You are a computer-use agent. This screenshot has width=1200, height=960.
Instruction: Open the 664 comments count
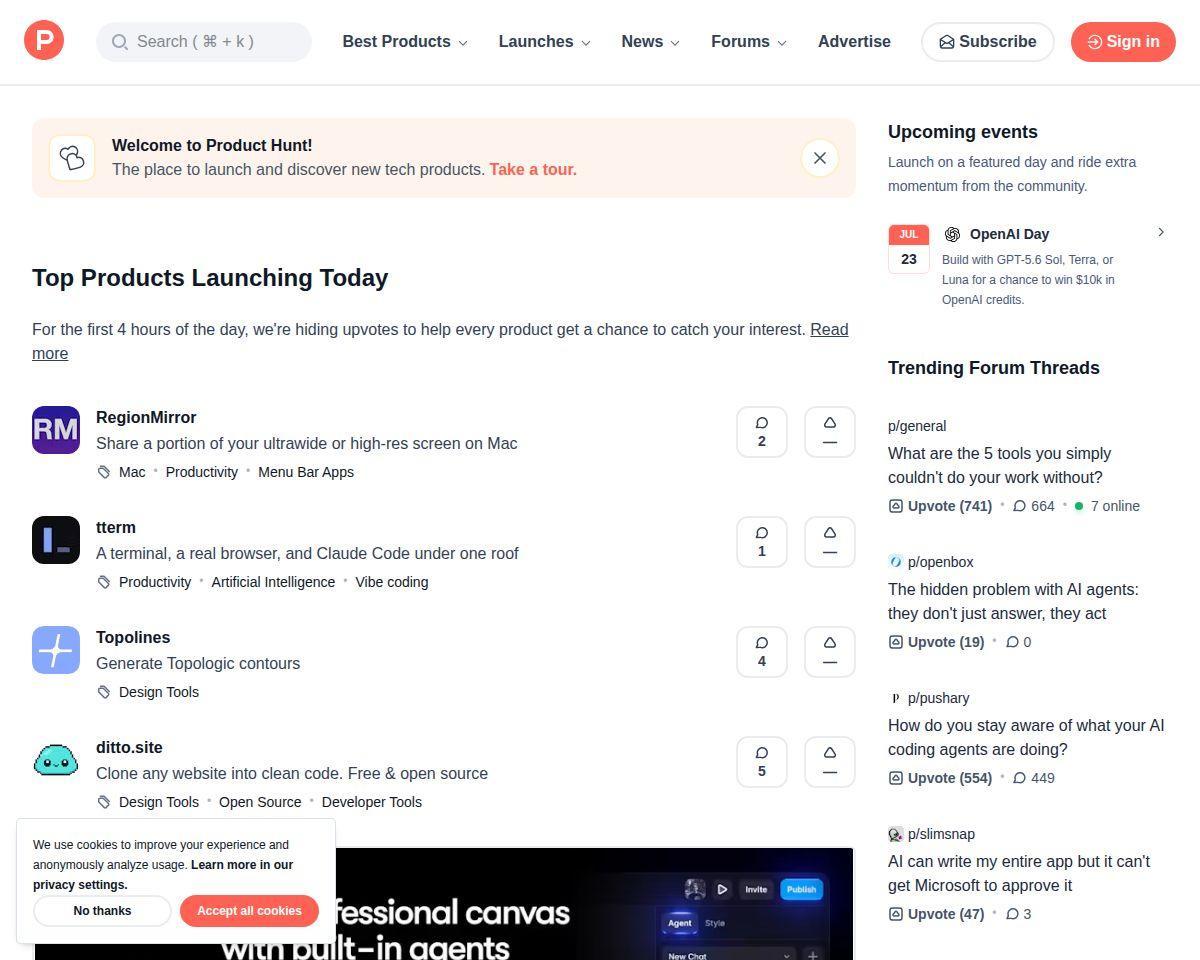pos(1034,506)
